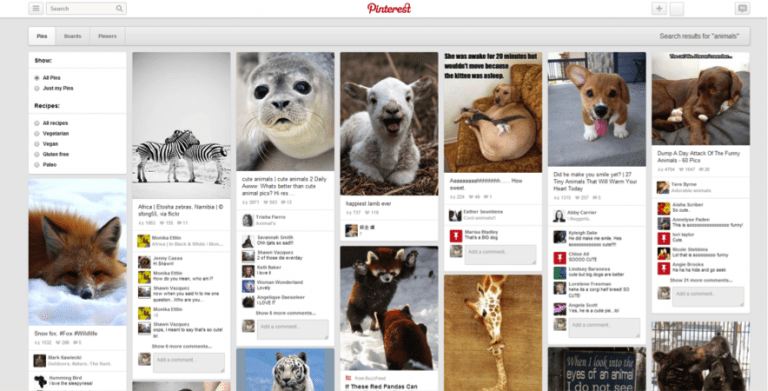Image resolution: width=768 pixels, height=391 pixels.
Task: Open Mark Kawiecki's avatar
Action: [x=40, y=361]
